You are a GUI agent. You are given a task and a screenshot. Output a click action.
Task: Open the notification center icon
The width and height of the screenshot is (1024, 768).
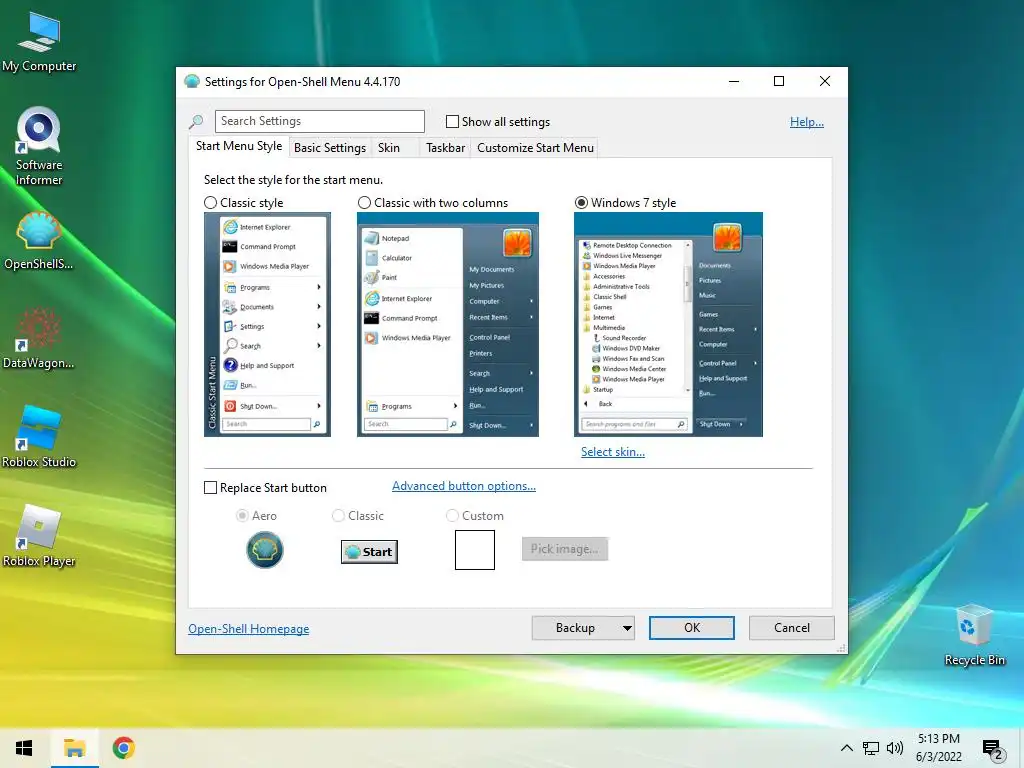[x=993, y=749]
